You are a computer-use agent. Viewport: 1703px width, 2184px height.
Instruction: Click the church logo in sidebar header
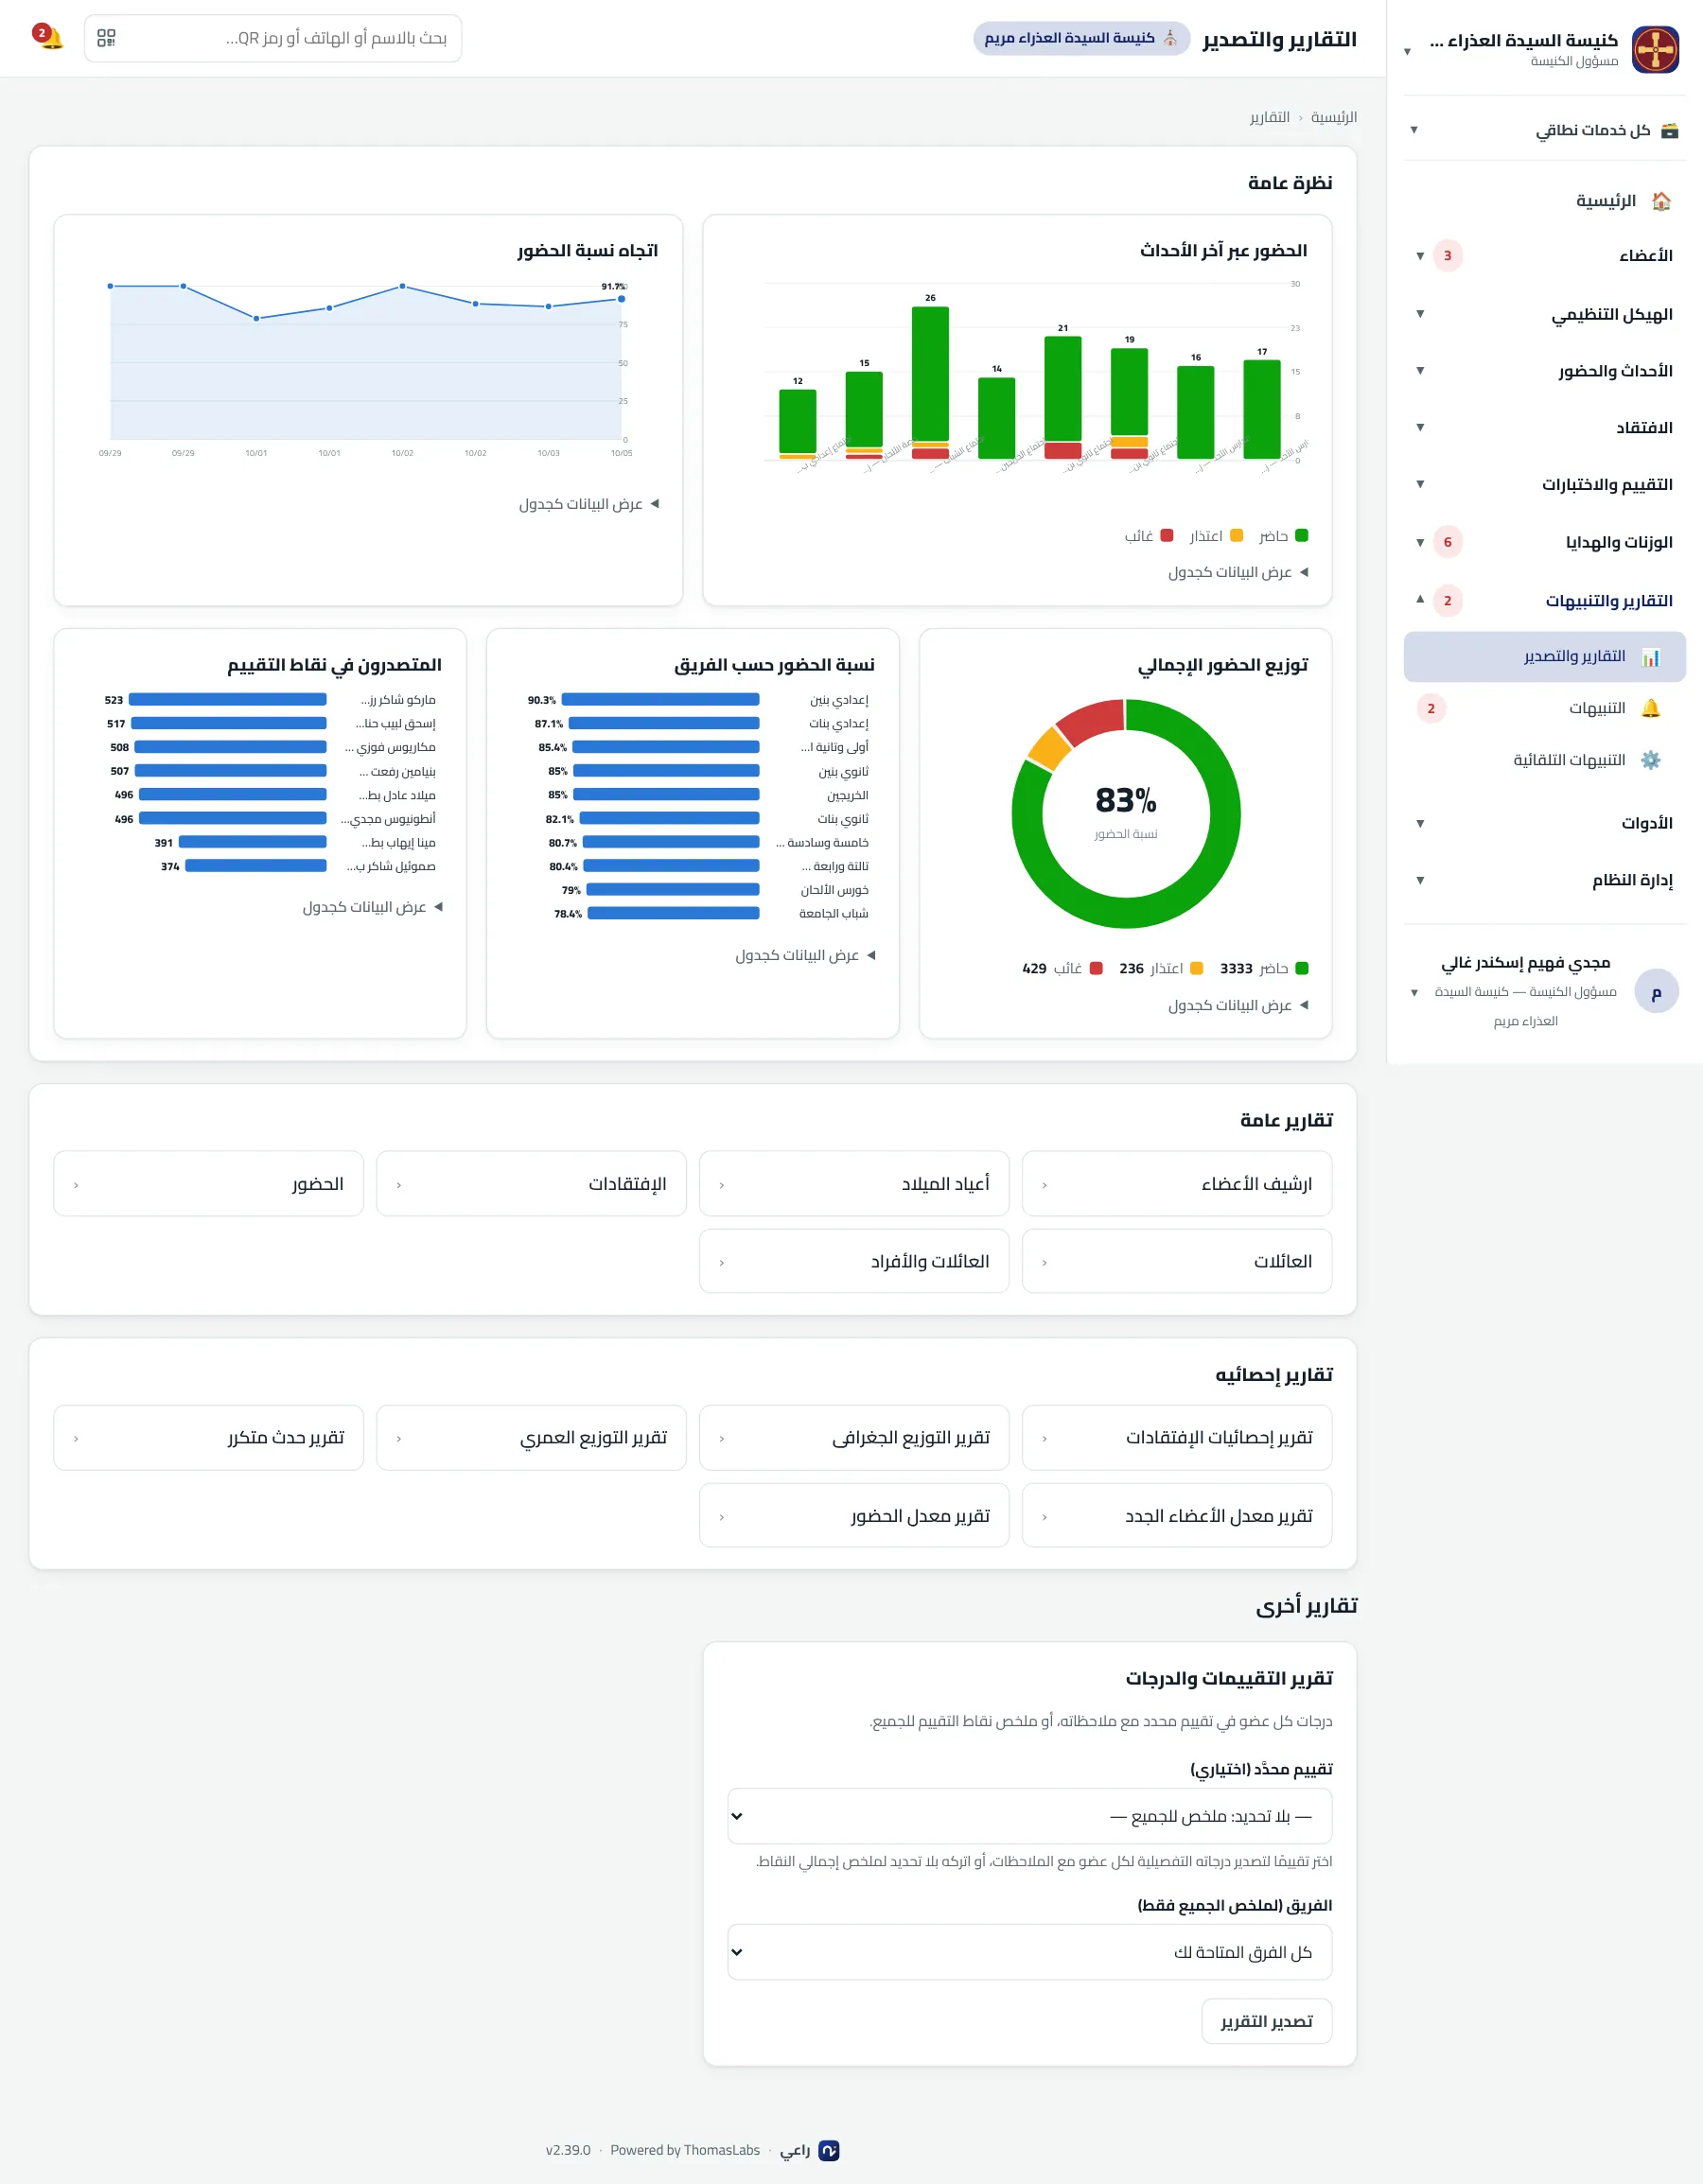tap(1655, 49)
